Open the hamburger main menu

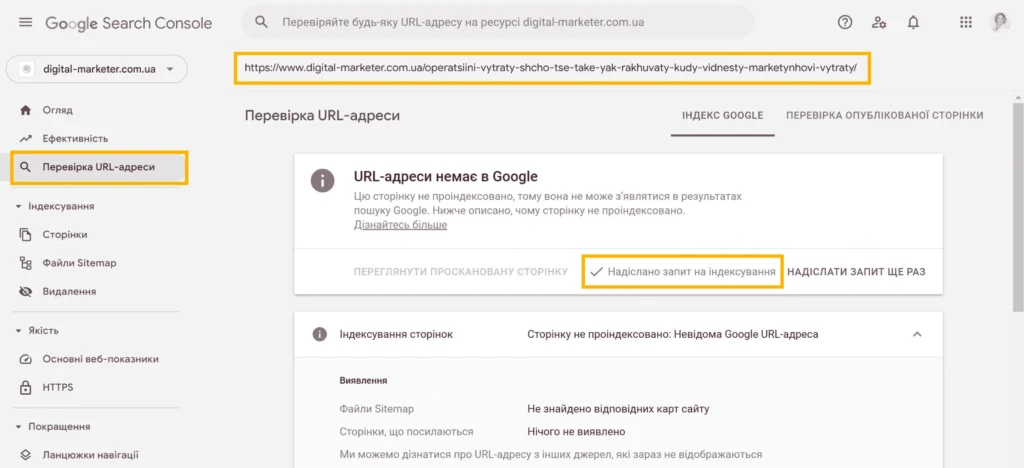[25, 23]
